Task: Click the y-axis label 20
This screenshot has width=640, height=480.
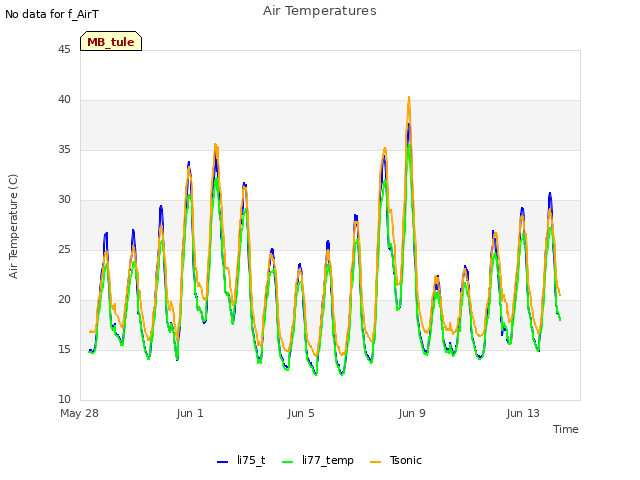Action: point(64,300)
